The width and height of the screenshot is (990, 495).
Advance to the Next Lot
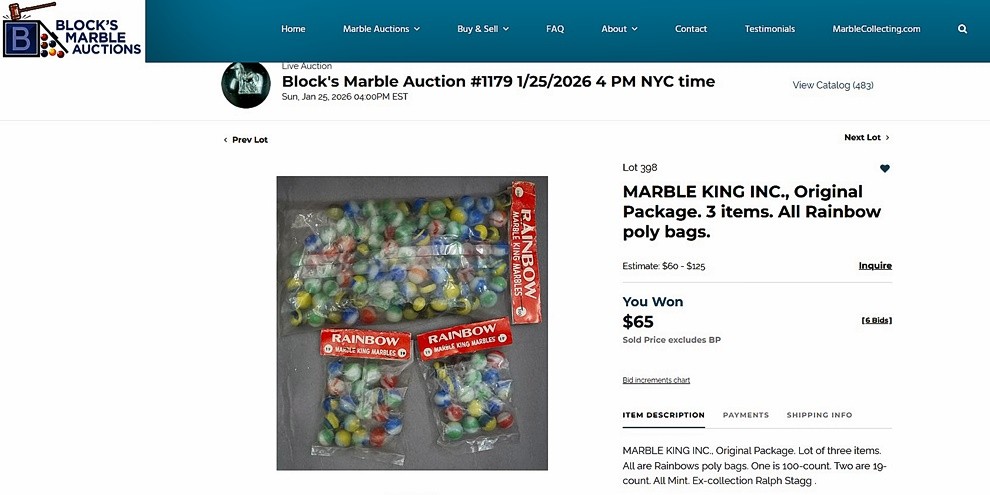[x=866, y=137]
